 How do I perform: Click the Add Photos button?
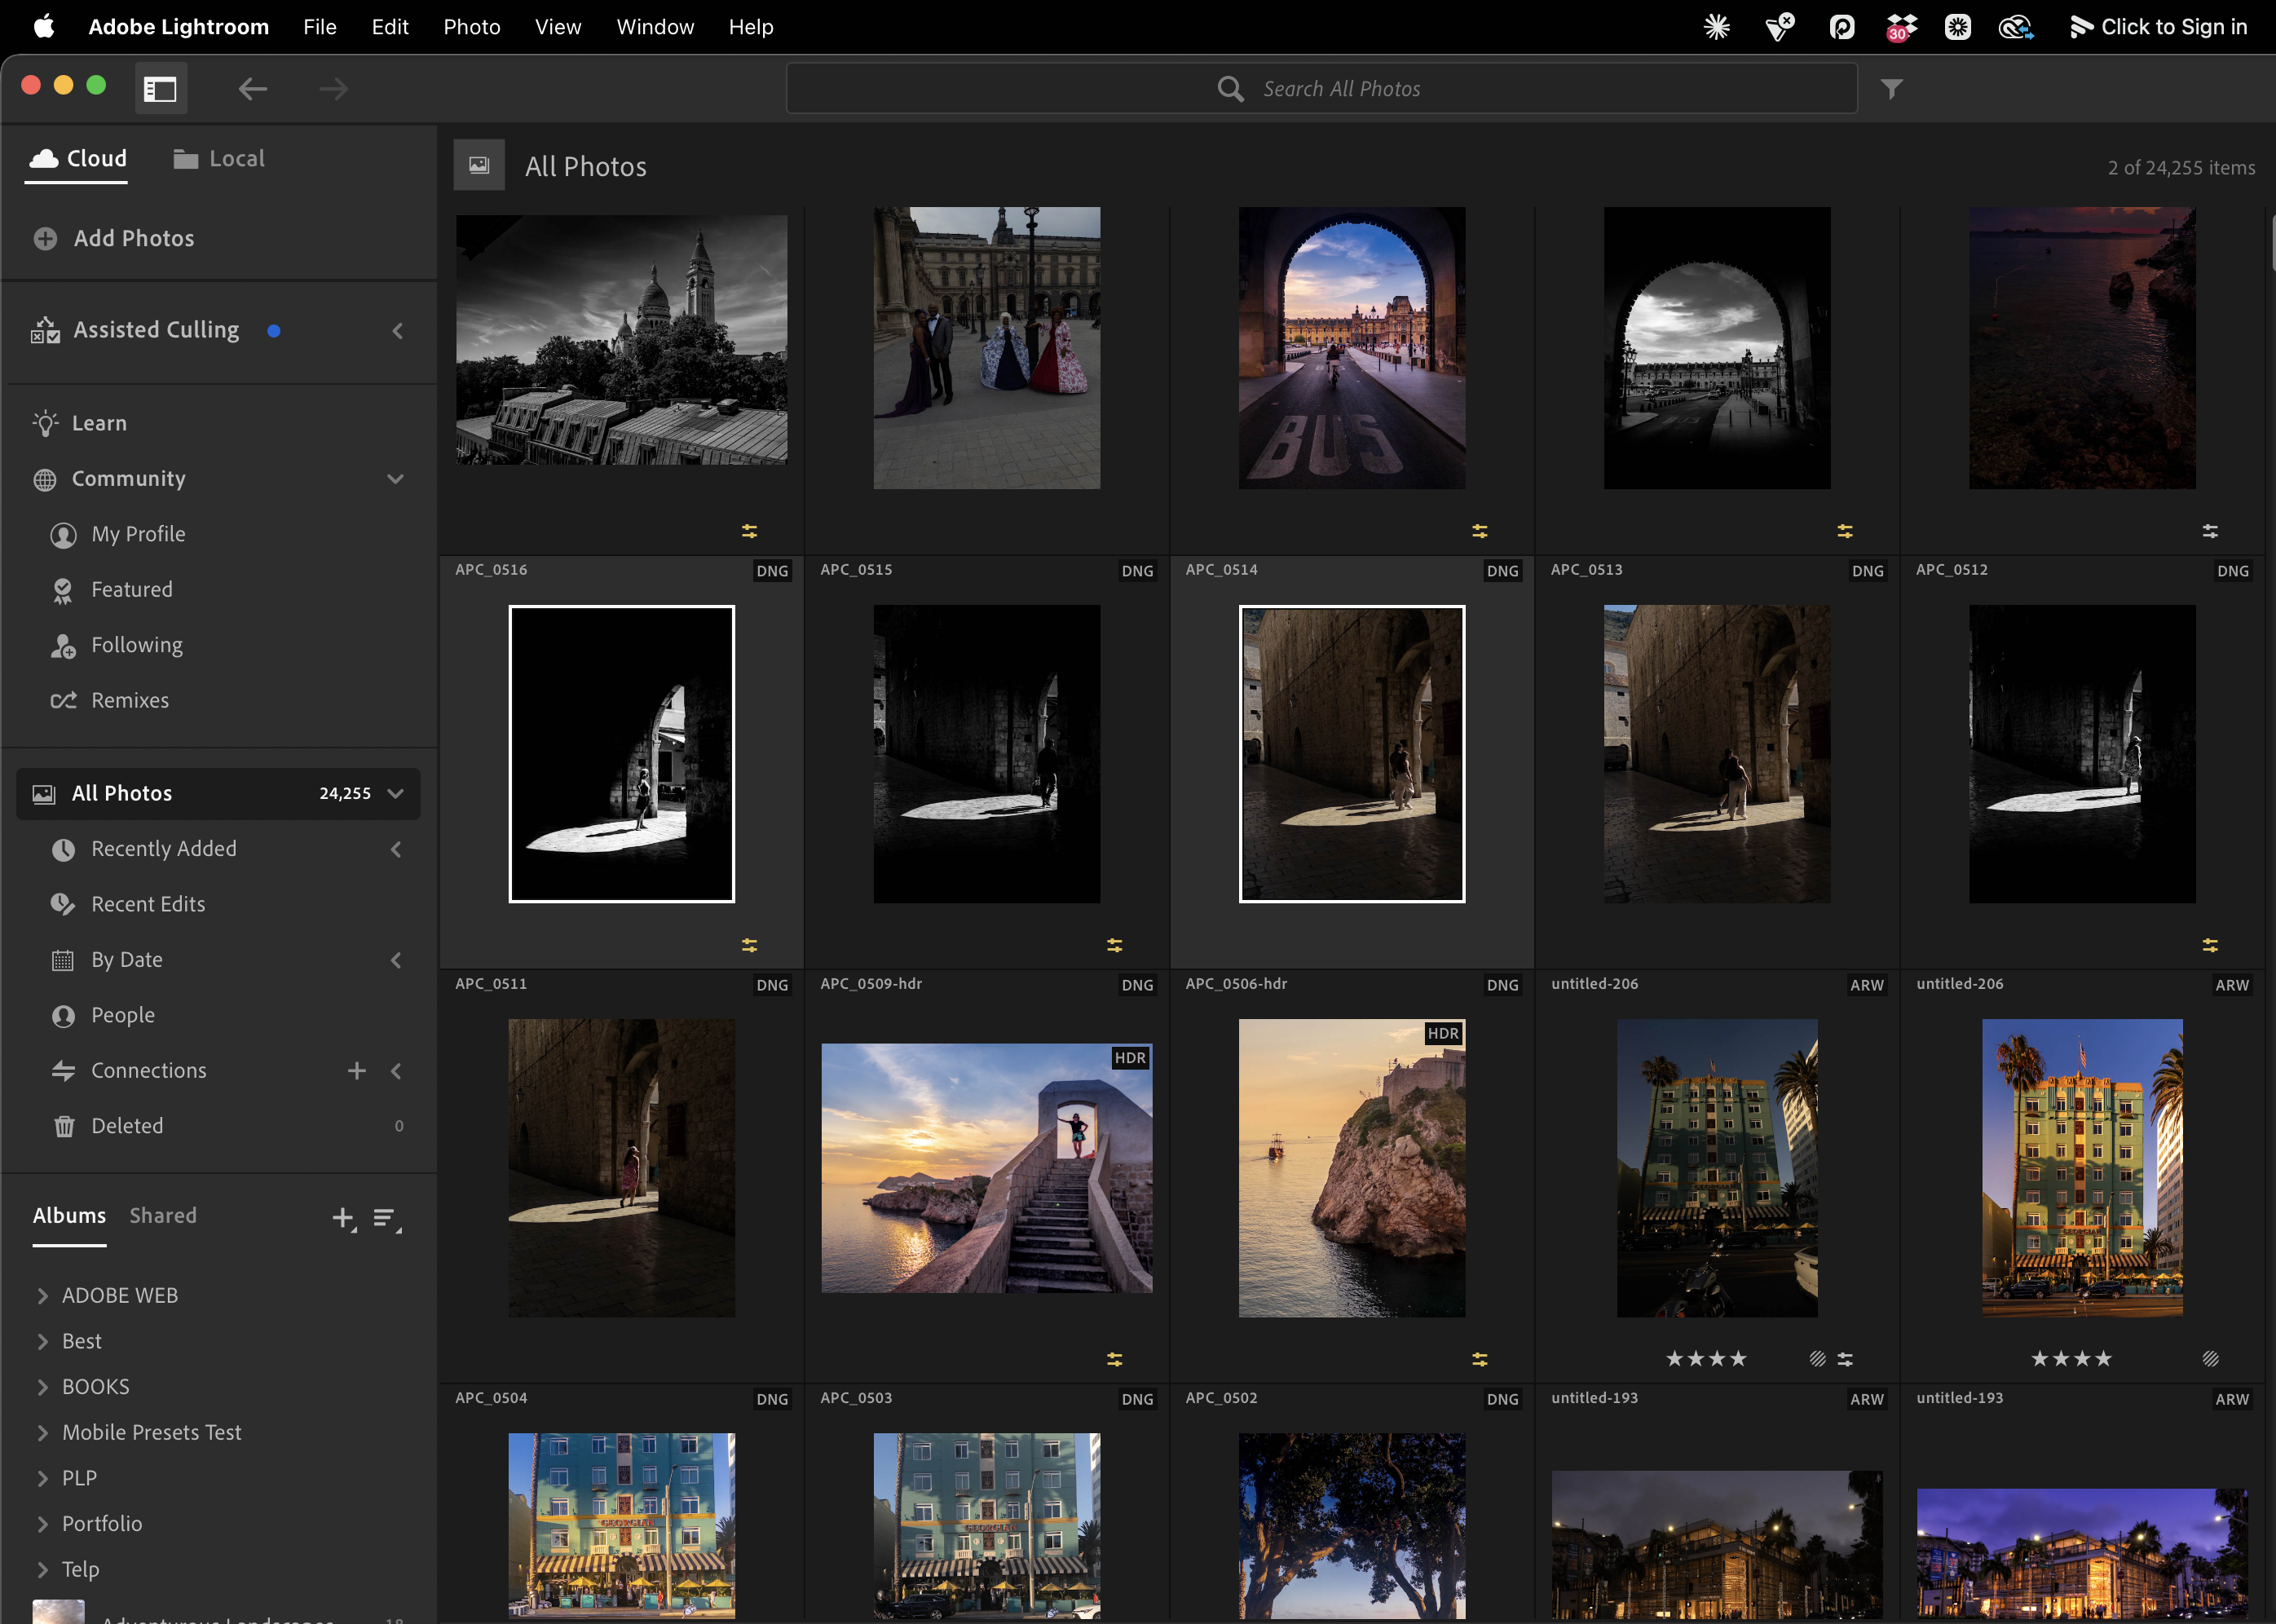pos(114,238)
